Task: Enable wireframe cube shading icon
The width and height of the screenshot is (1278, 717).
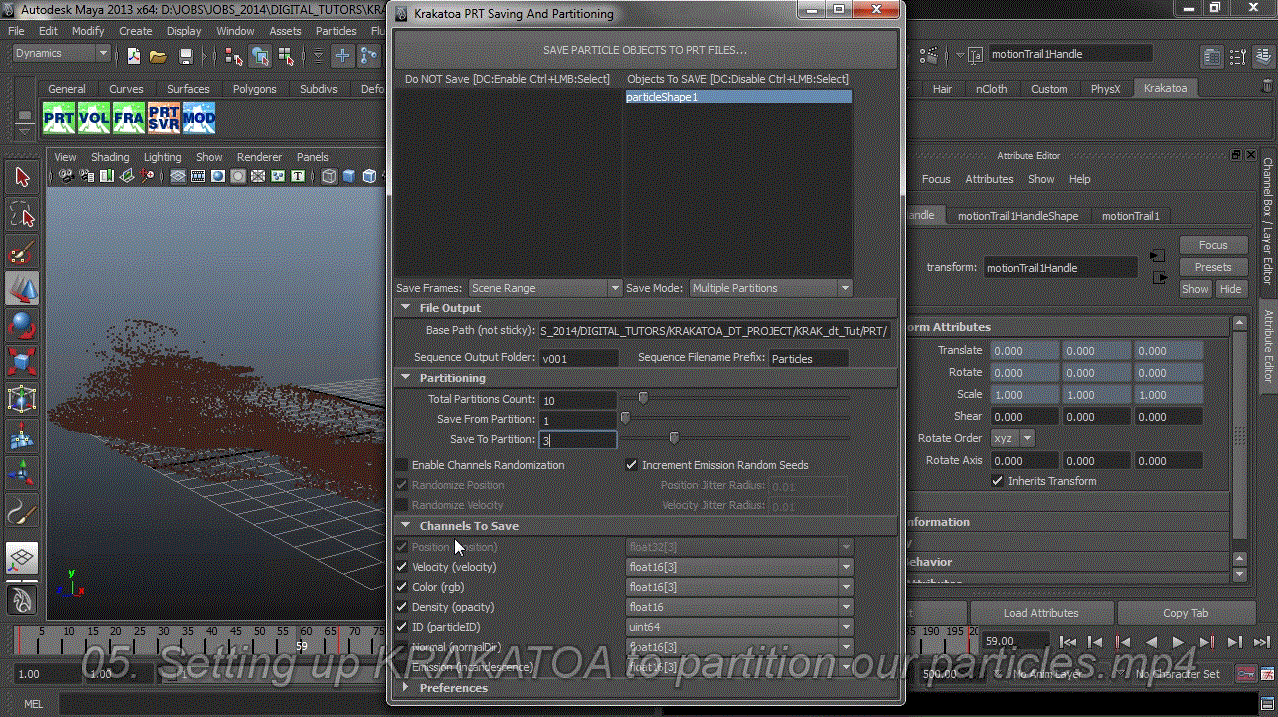Action: [329, 176]
